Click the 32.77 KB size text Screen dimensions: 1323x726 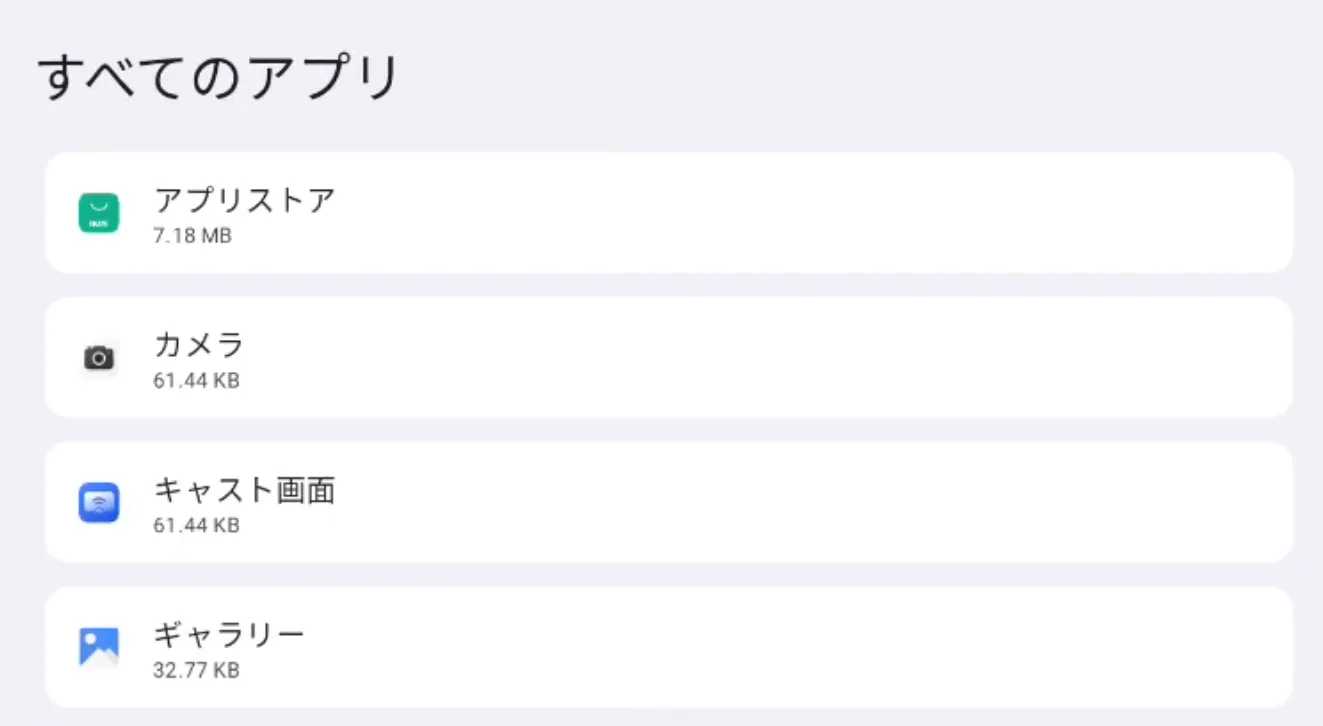pos(196,670)
